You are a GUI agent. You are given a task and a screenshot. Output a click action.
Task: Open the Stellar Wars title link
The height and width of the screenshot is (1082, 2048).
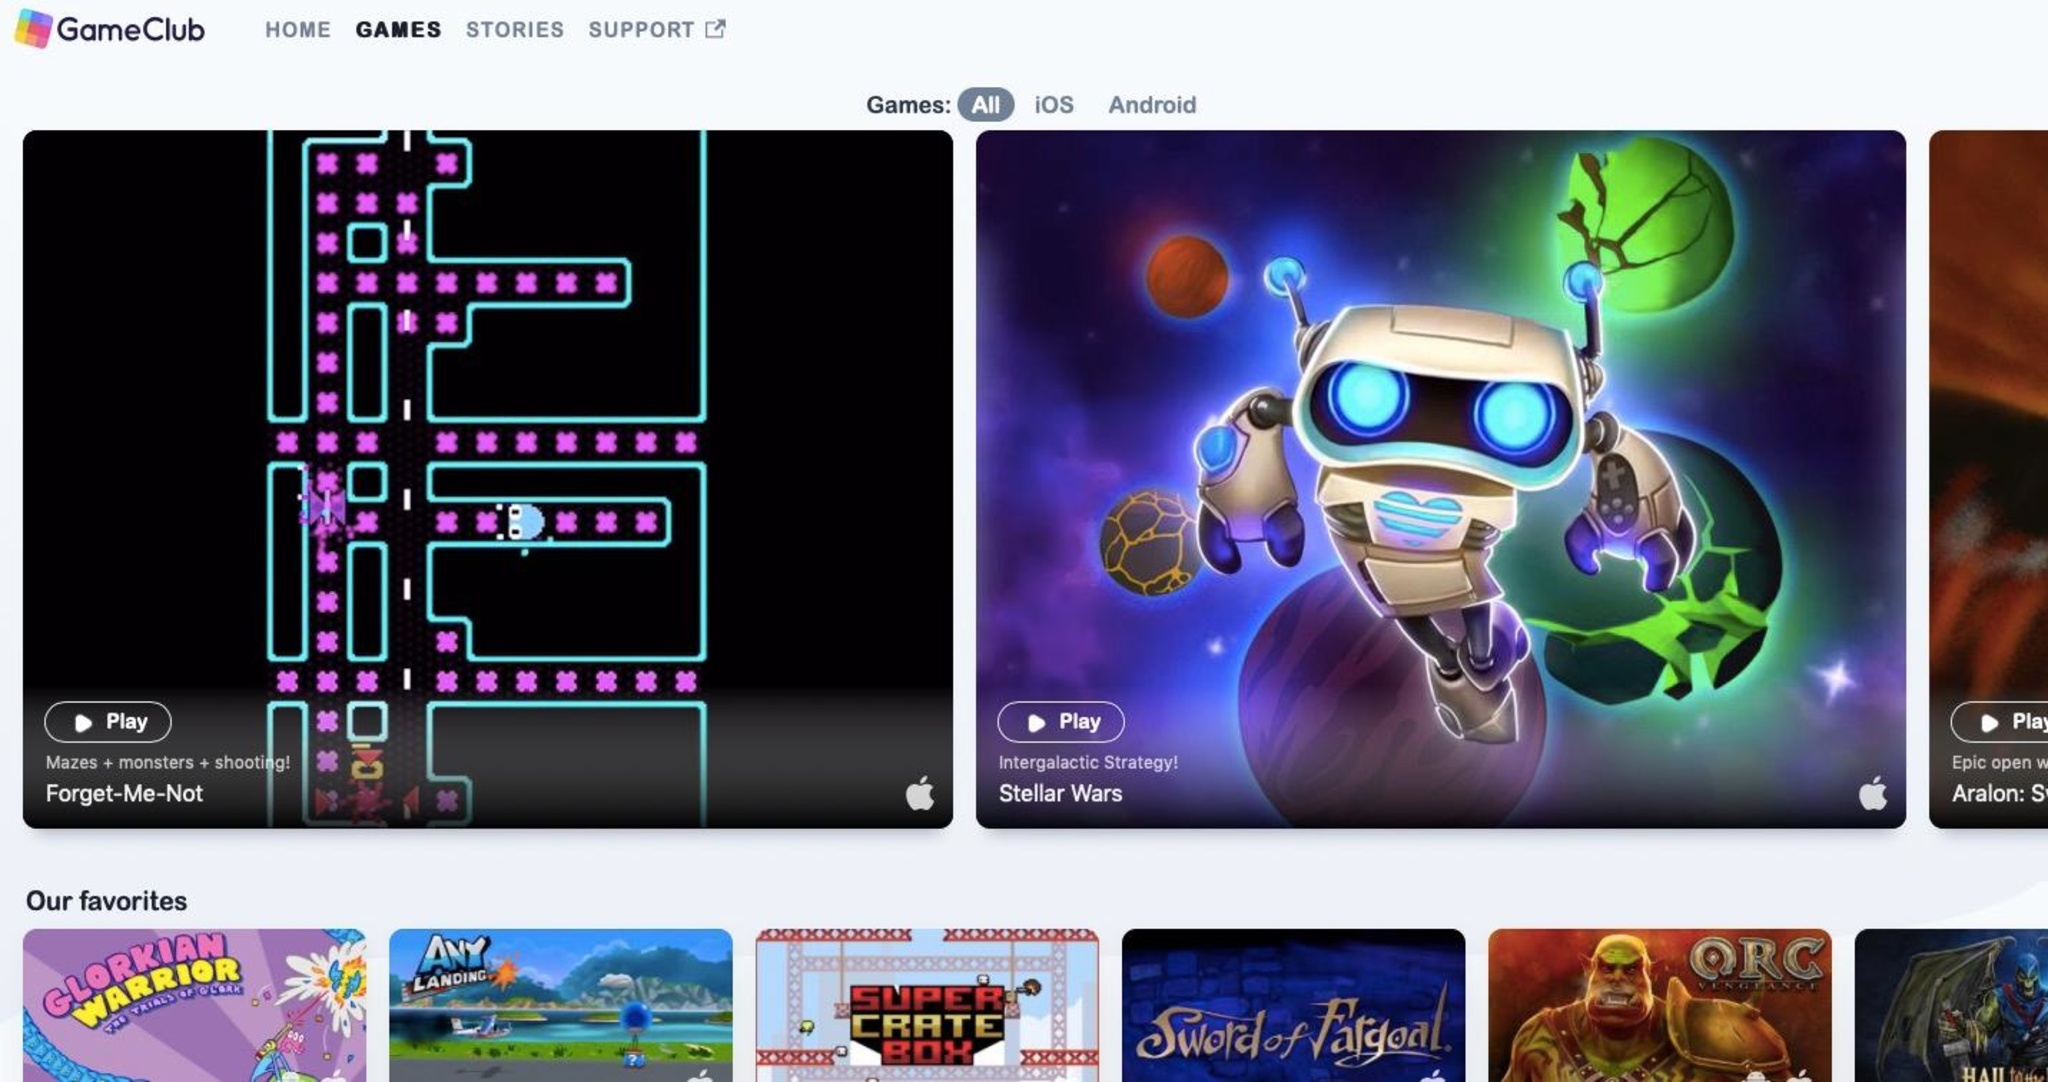1060,794
